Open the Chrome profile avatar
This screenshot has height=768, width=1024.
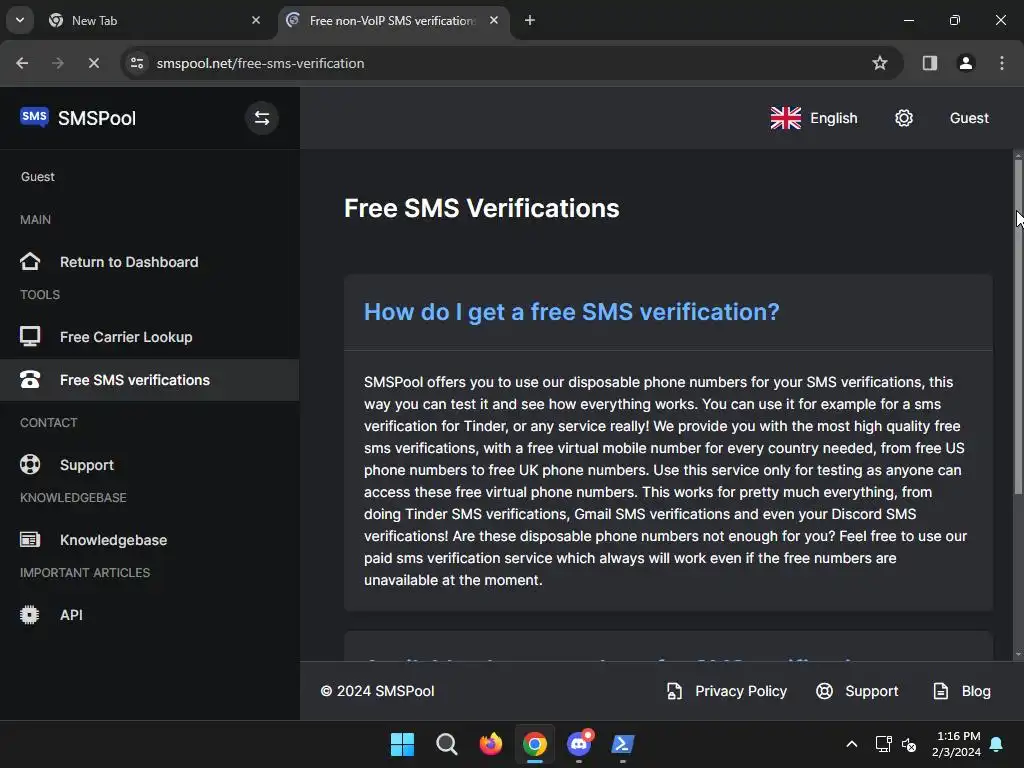966,63
